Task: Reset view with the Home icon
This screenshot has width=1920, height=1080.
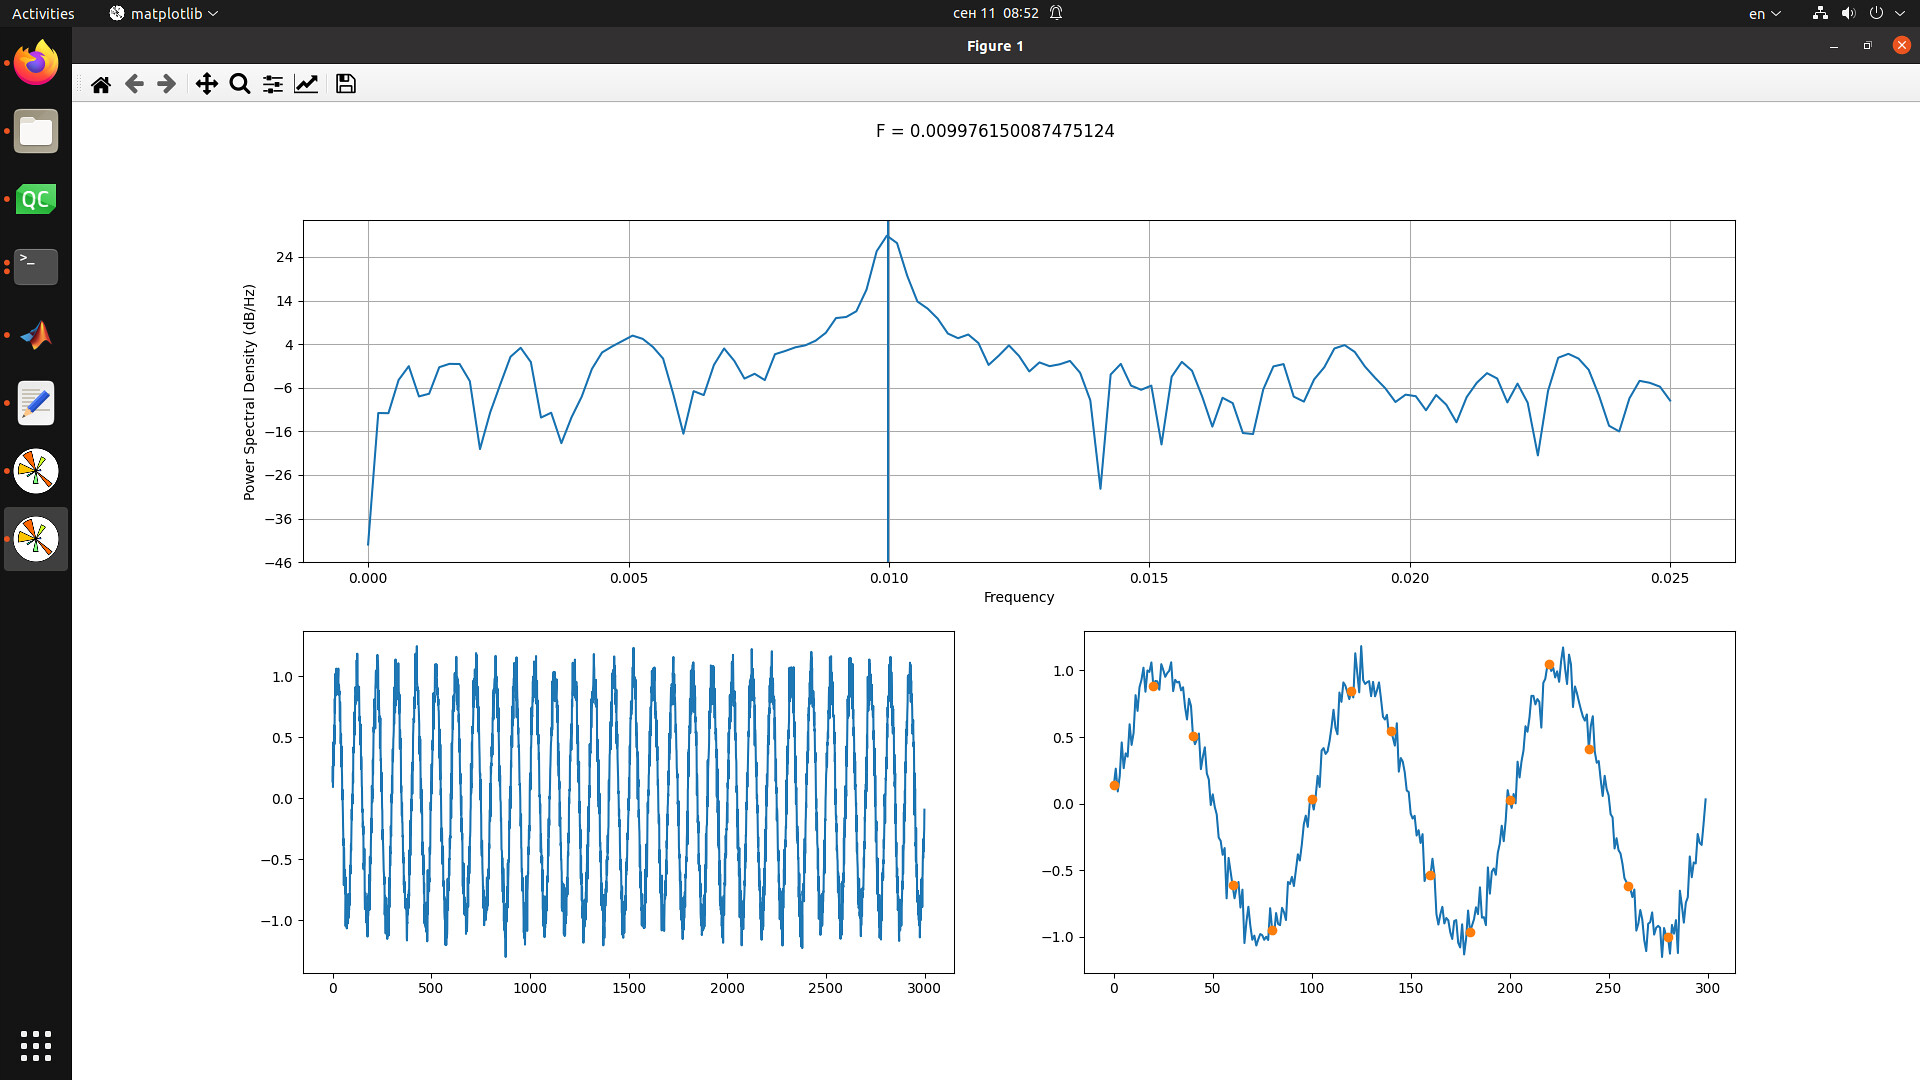Action: tap(101, 84)
